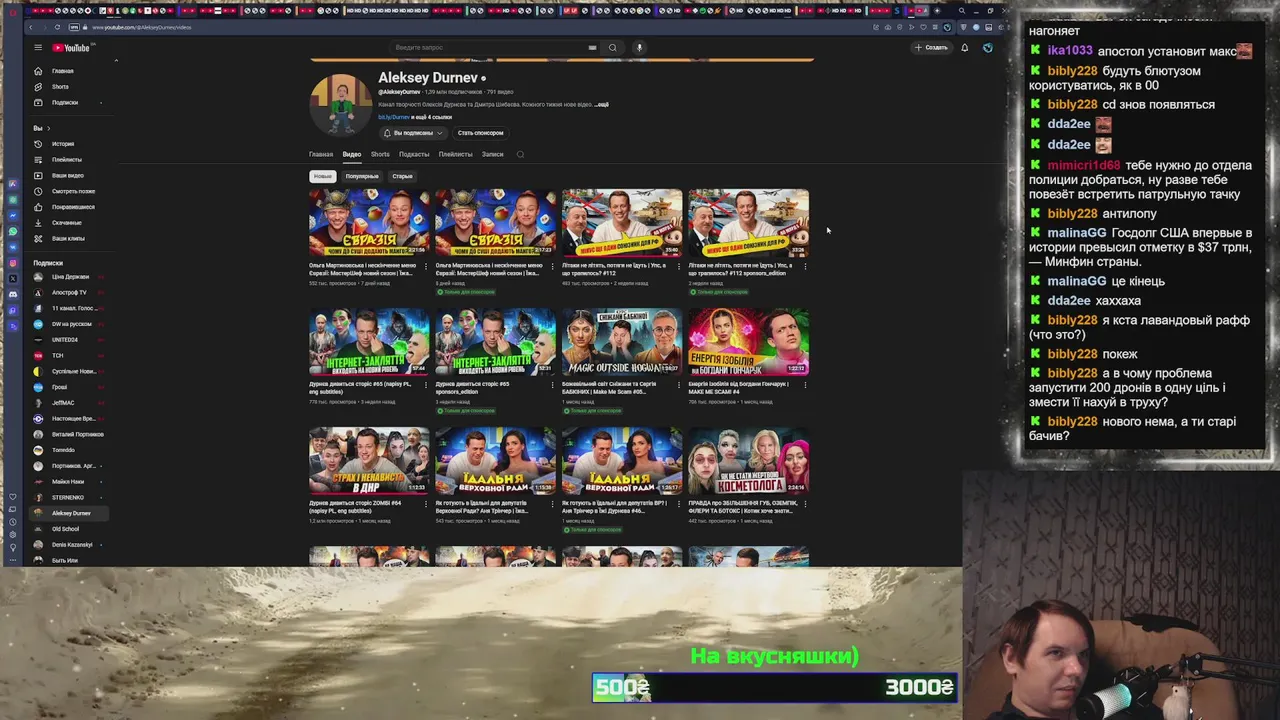
Task: Go back with the browser back arrow
Action: [31, 27]
